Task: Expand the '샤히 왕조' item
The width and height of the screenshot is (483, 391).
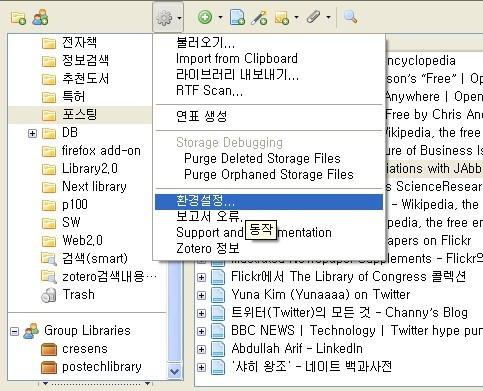Action: [201, 367]
